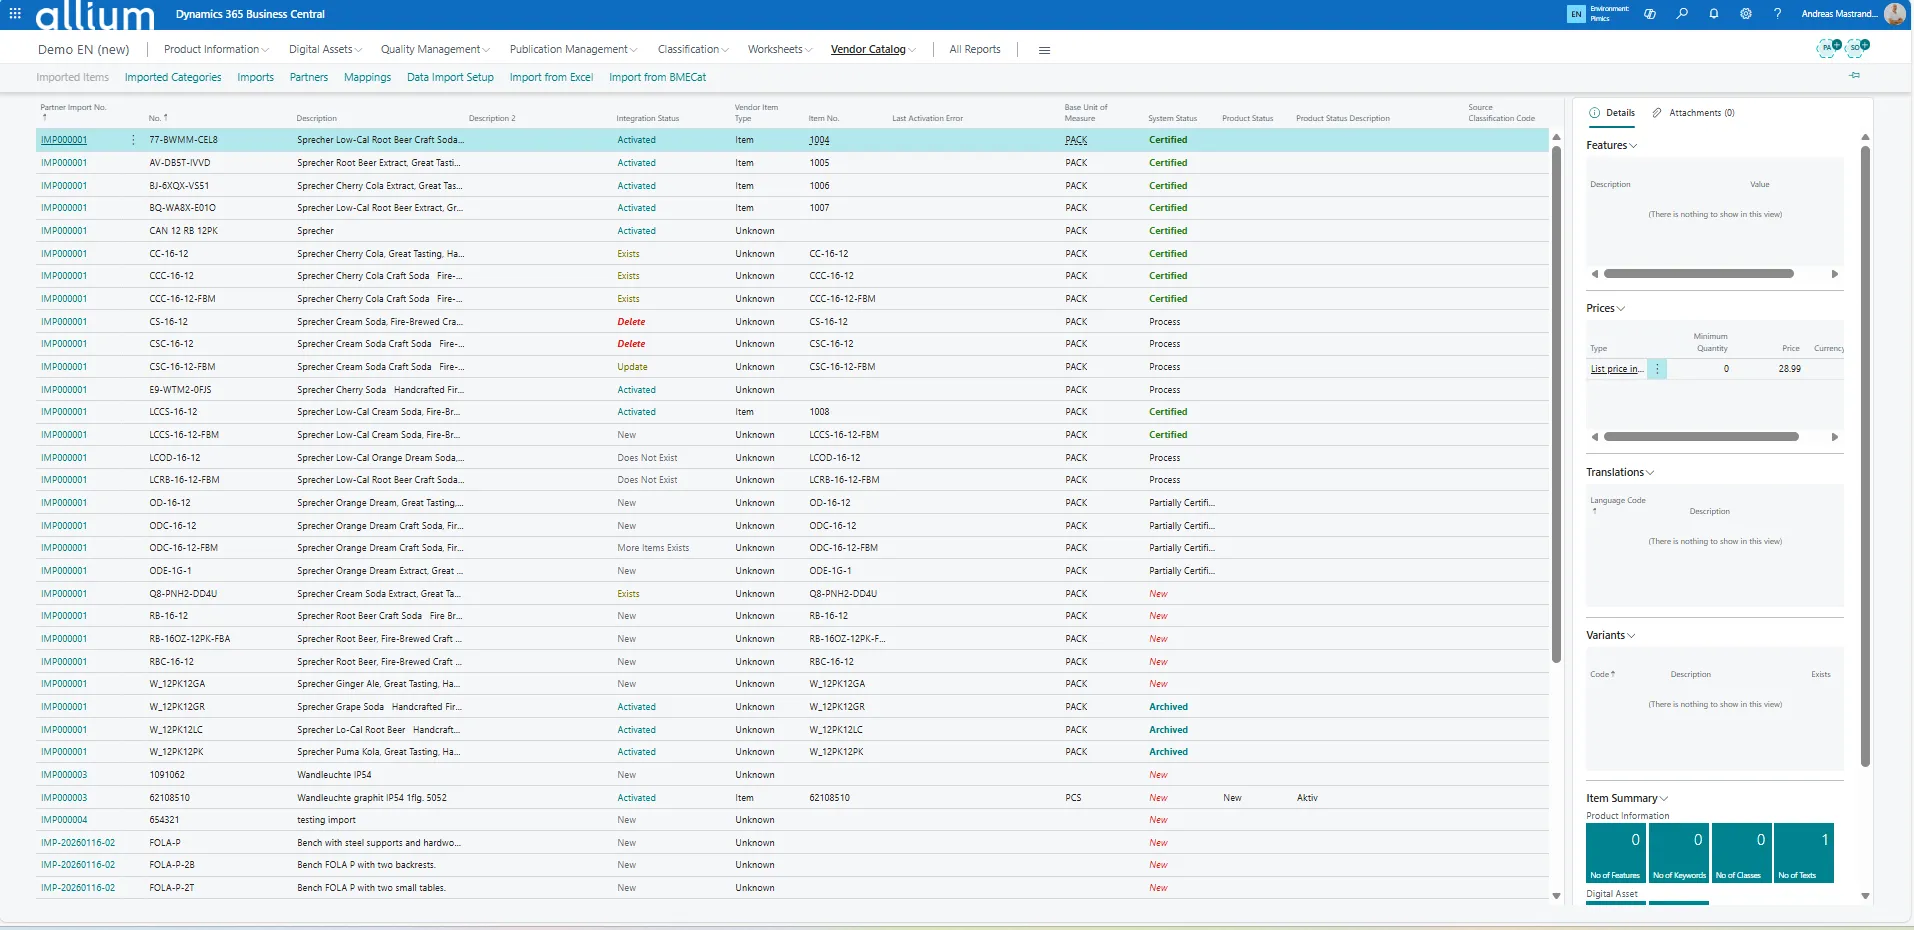Collapse the Prices section

[x=1605, y=308]
